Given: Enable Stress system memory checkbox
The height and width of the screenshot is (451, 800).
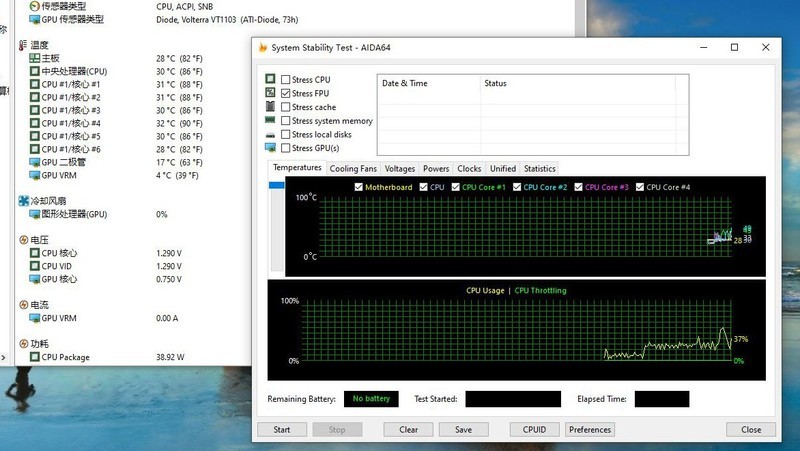Looking at the screenshot, I should [x=286, y=120].
